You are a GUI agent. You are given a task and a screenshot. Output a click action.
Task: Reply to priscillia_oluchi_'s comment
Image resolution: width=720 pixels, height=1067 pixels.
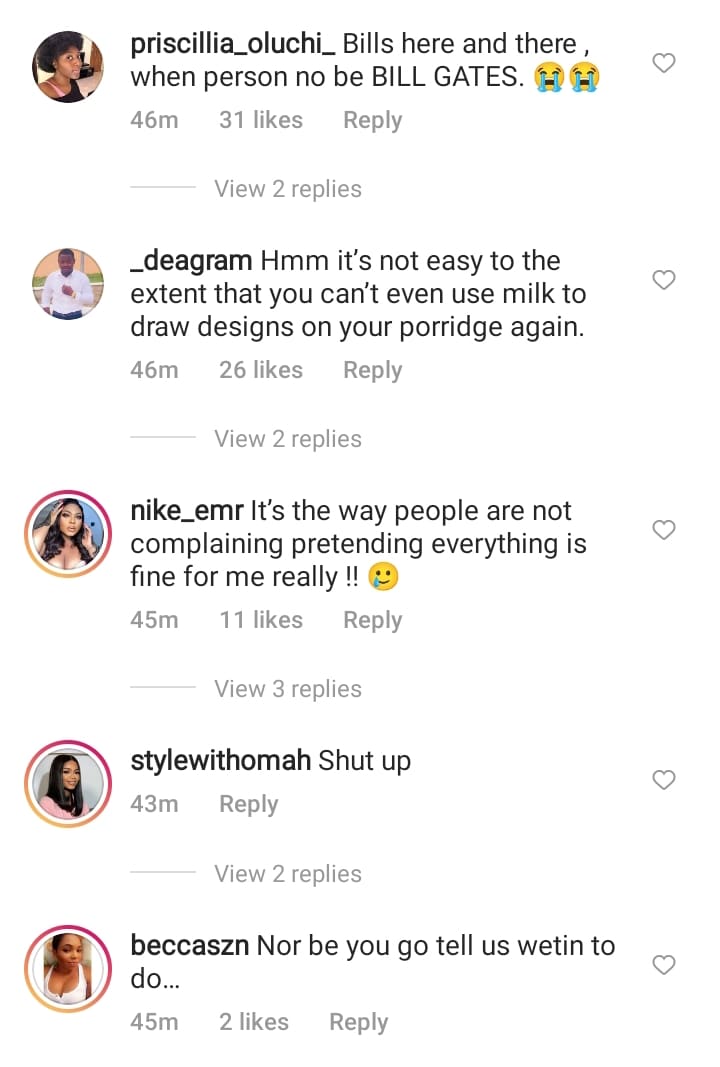point(372,120)
